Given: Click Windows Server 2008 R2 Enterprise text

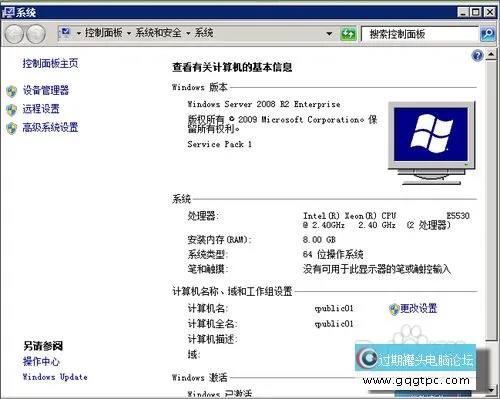Looking at the screenshot, I should click(264, 104).
